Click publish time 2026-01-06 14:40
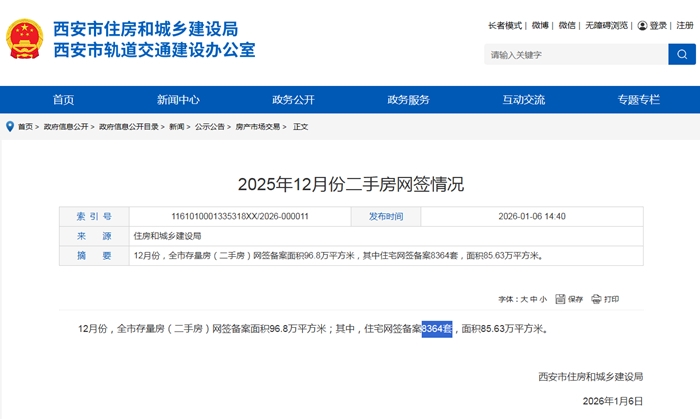700x419 pixels. [x=532, y=216]
